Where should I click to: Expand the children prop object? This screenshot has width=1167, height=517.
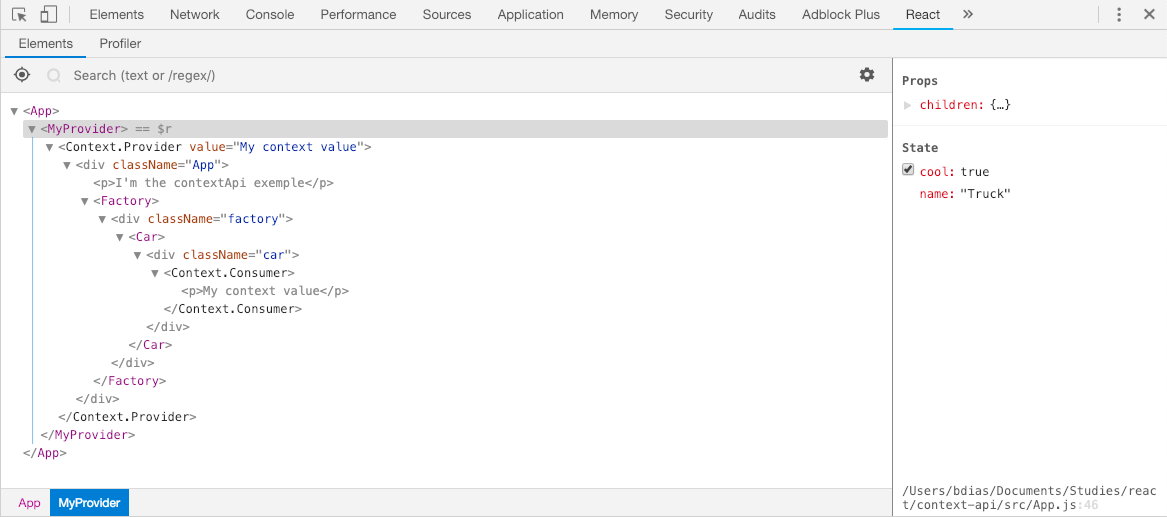click(907, 105)
